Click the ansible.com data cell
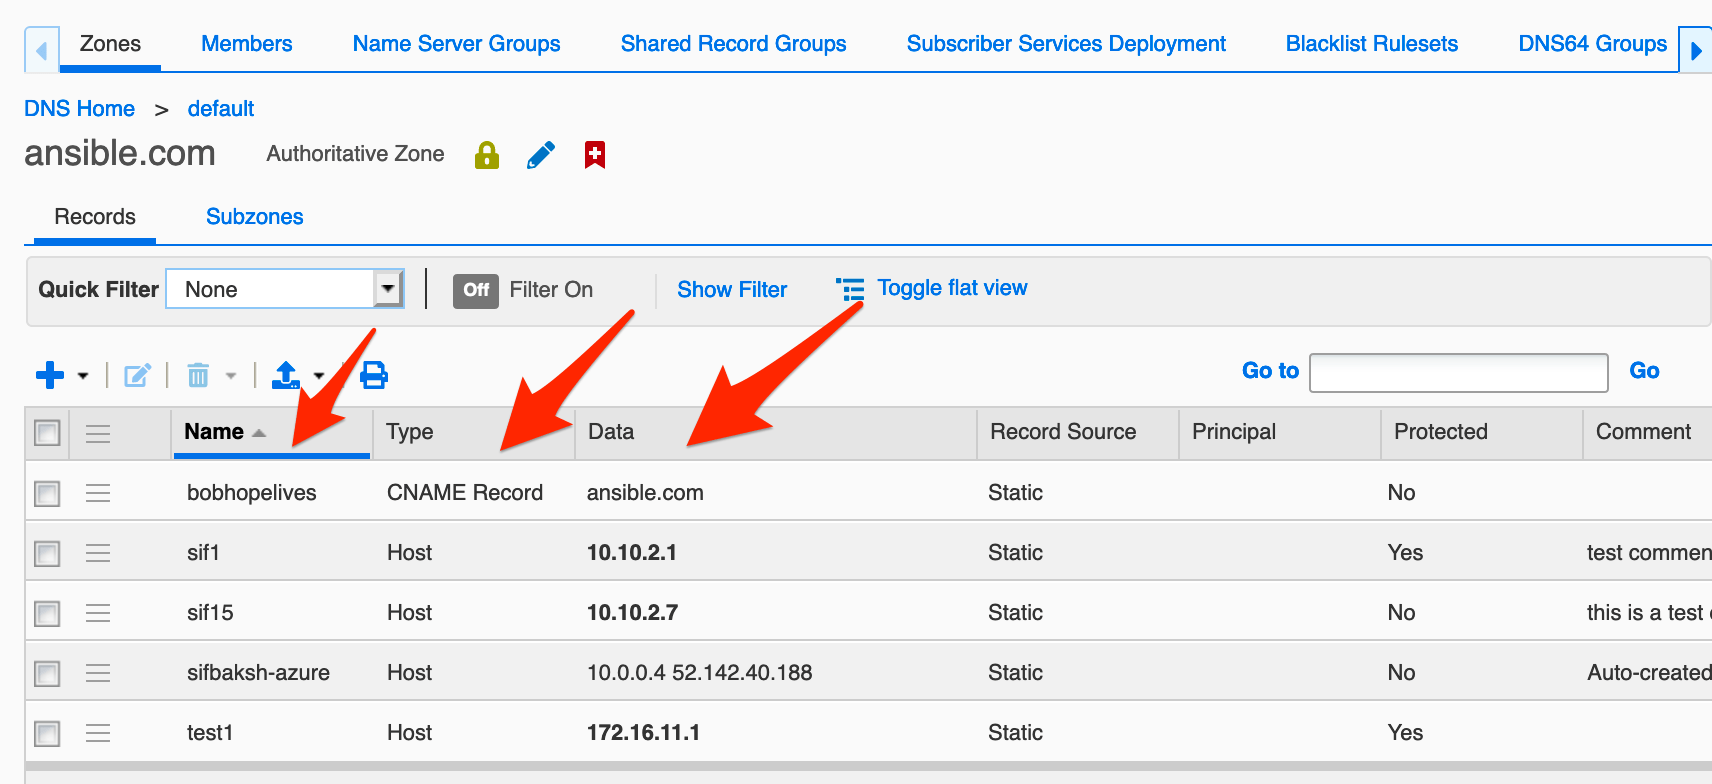Image resolution: width=1712 pixels, height=784 pixels. click(x=645, y=493)
